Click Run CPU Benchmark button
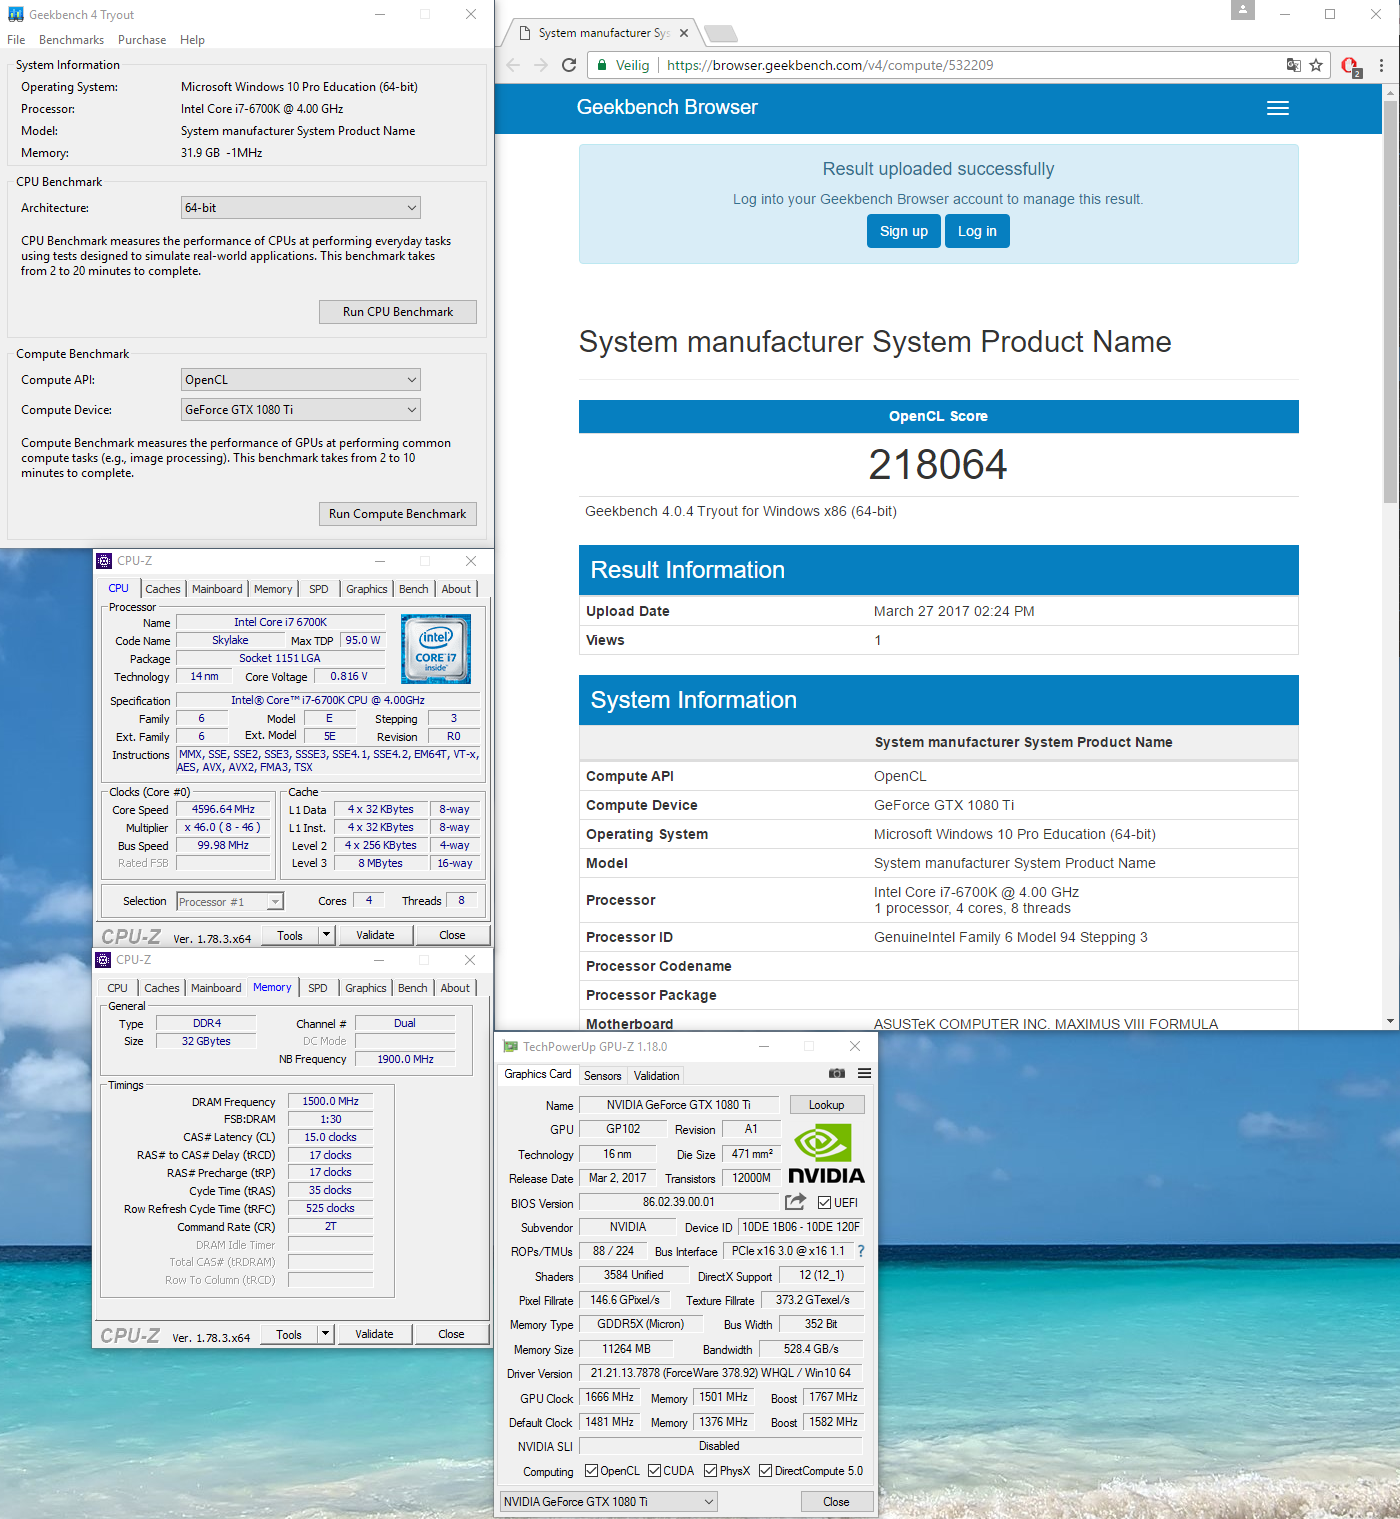This screenshot has height=1519, width=1400. (398, 312)
